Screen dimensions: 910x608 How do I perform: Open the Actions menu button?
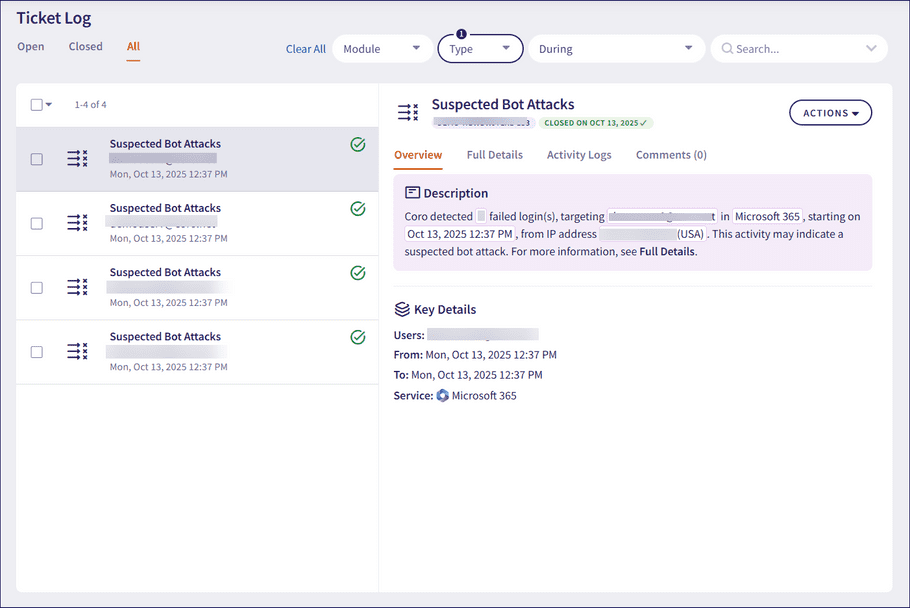click(830, 113)
